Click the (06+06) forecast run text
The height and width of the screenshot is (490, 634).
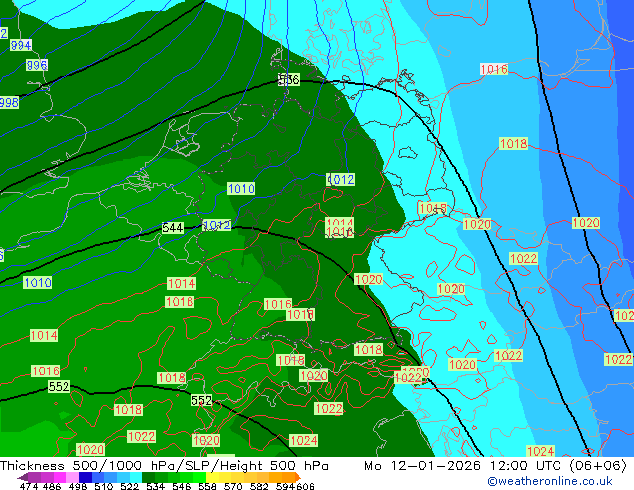598,465
